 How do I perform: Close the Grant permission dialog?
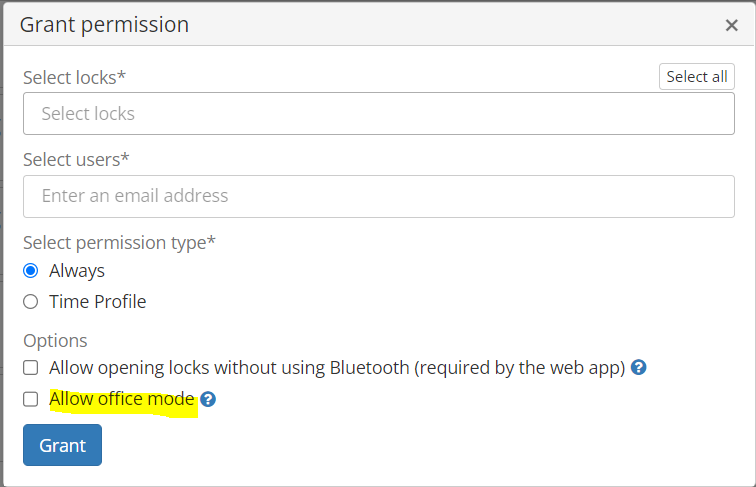[731, 25]
